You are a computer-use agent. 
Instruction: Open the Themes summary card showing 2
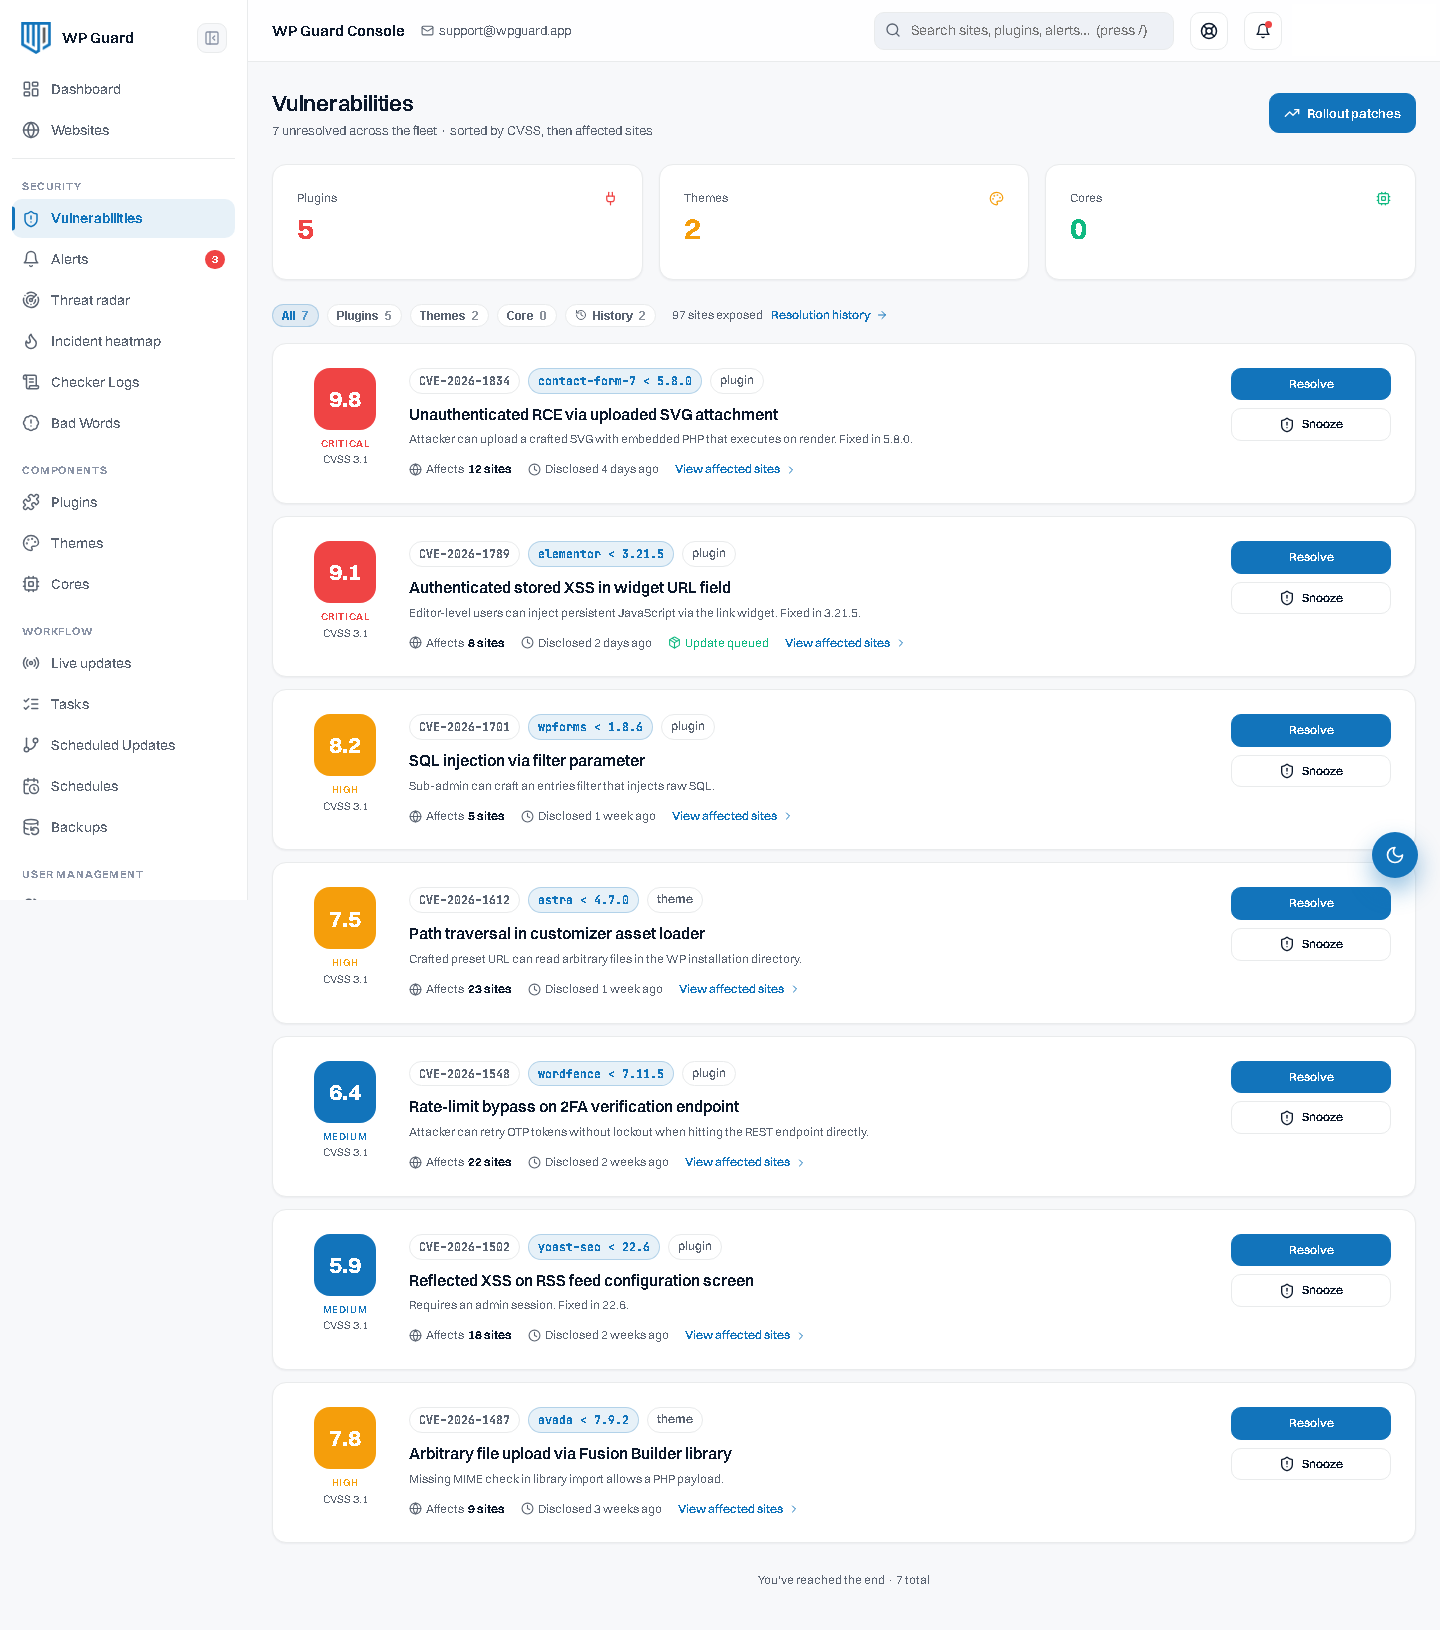coord(844,222)
